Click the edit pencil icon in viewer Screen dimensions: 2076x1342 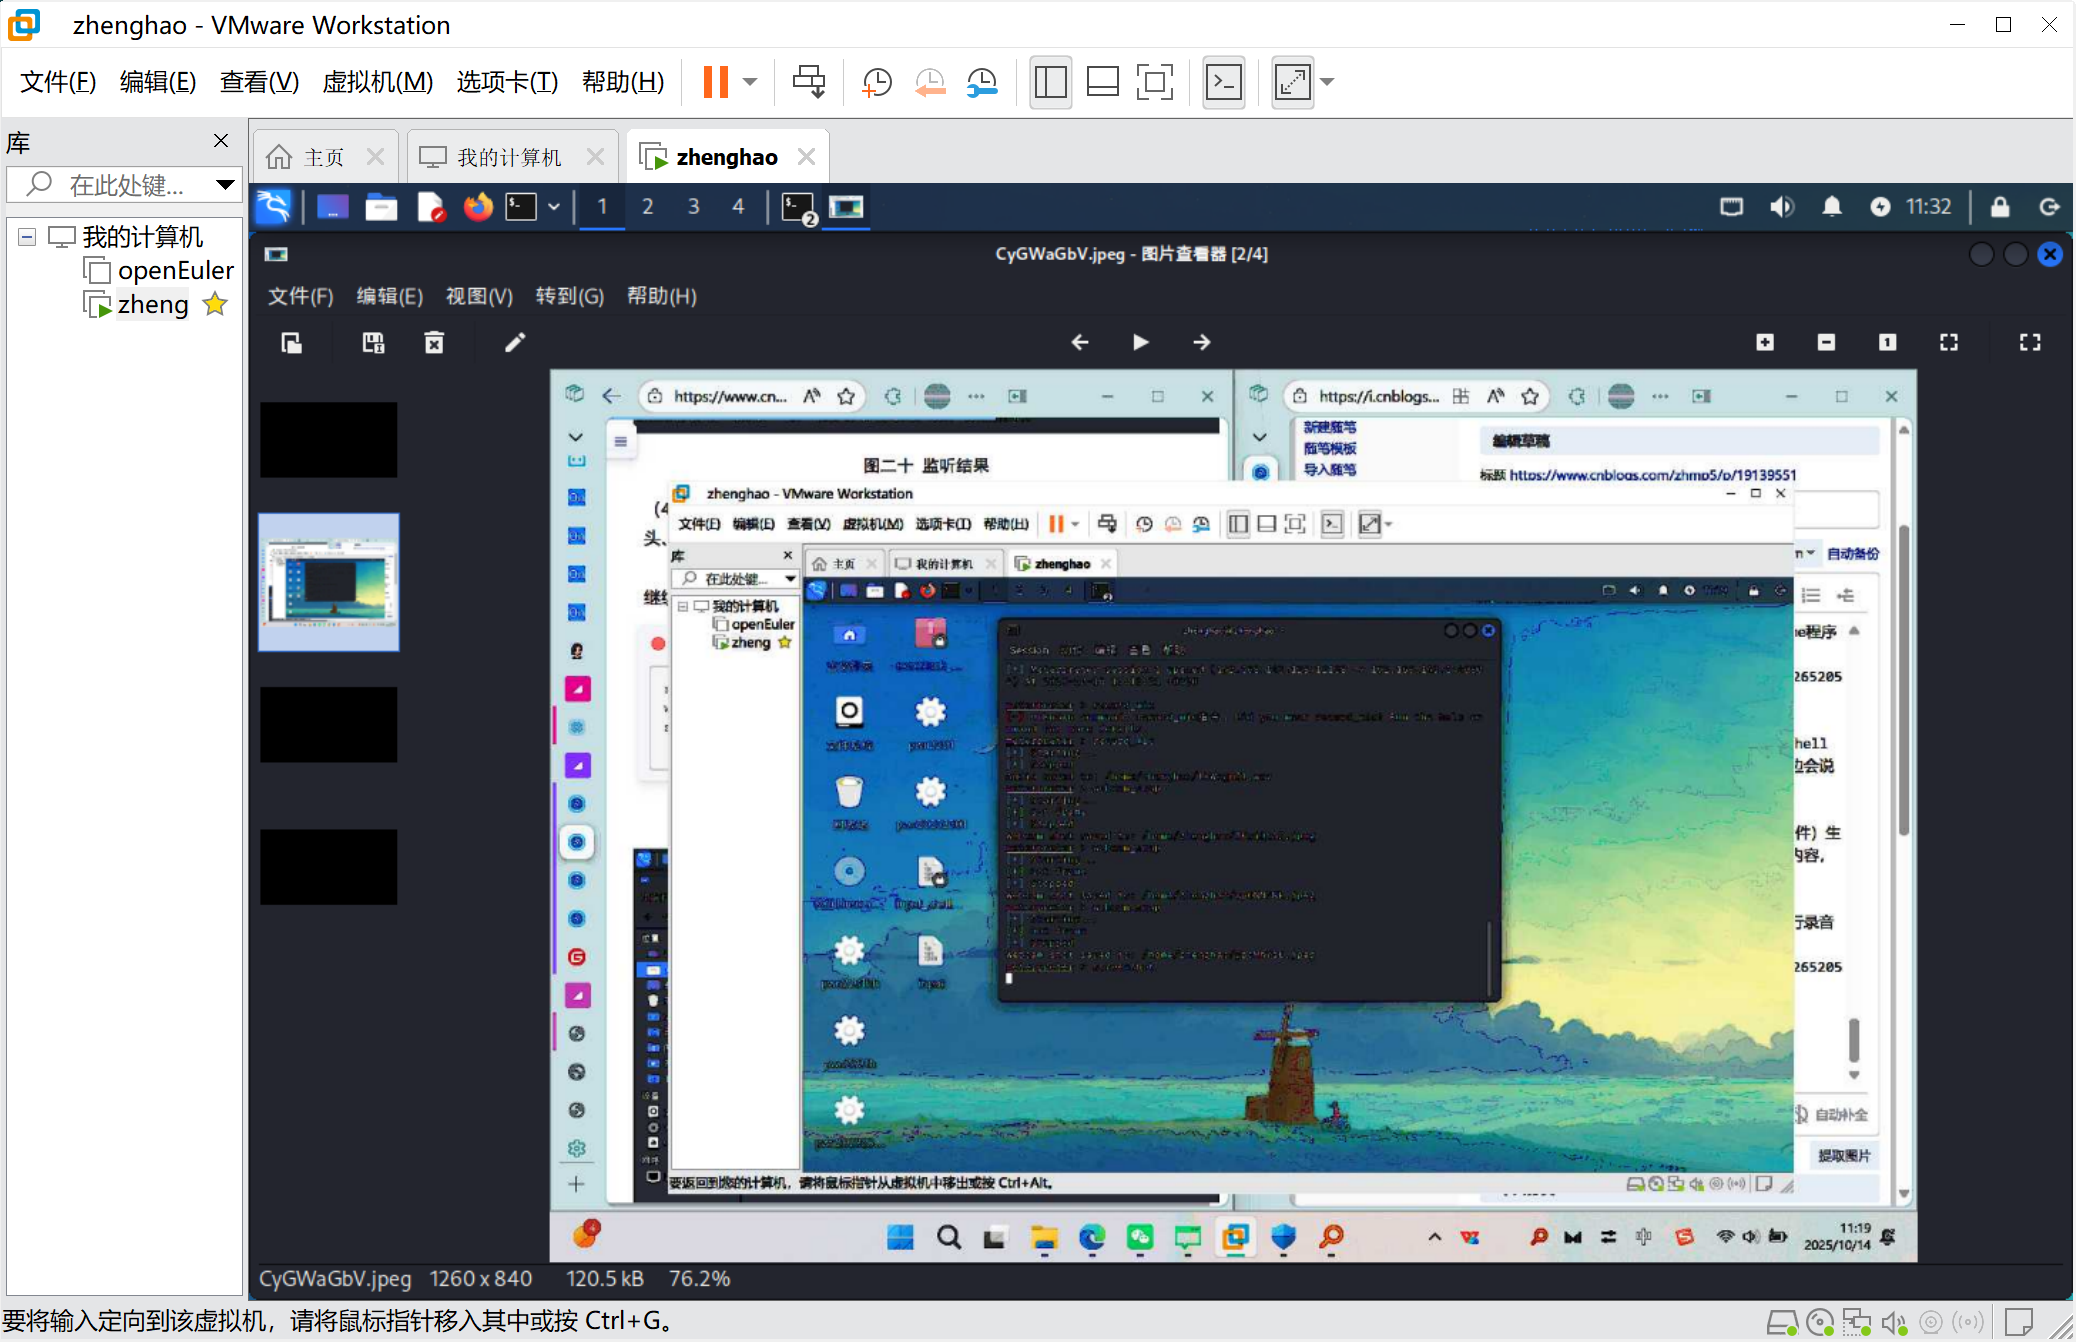tap(514, 343)
